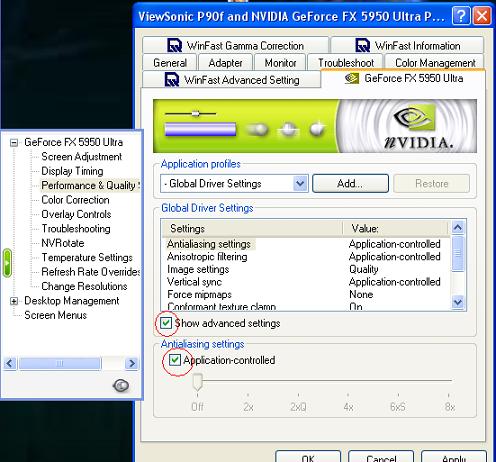Screen dimensions: 496x462
Task: Open the Monitor tab
Action: (x=280, y=63)
